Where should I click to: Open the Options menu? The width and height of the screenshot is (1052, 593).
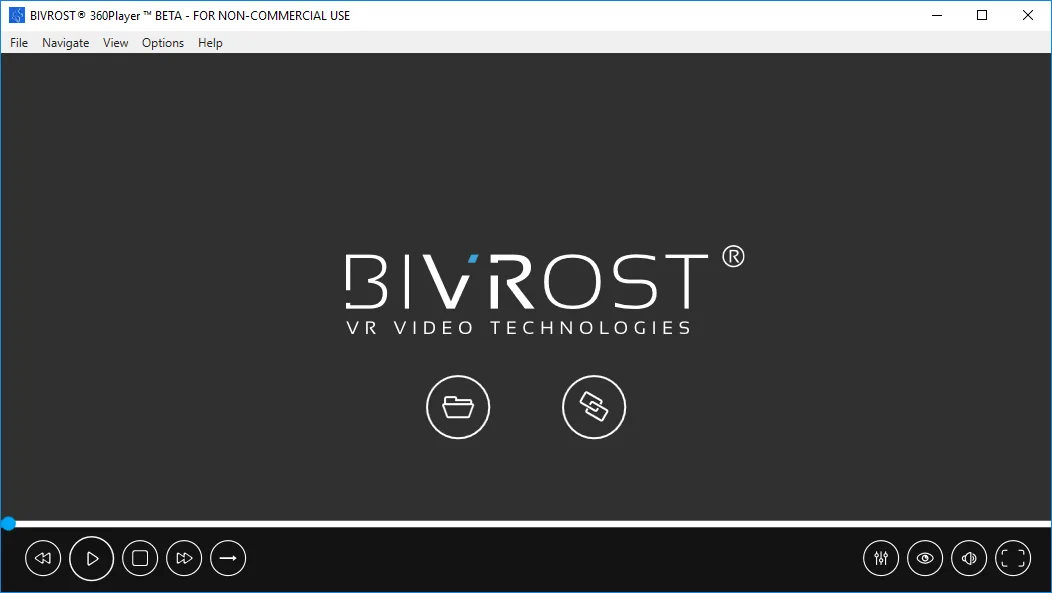tap(163, 43)
